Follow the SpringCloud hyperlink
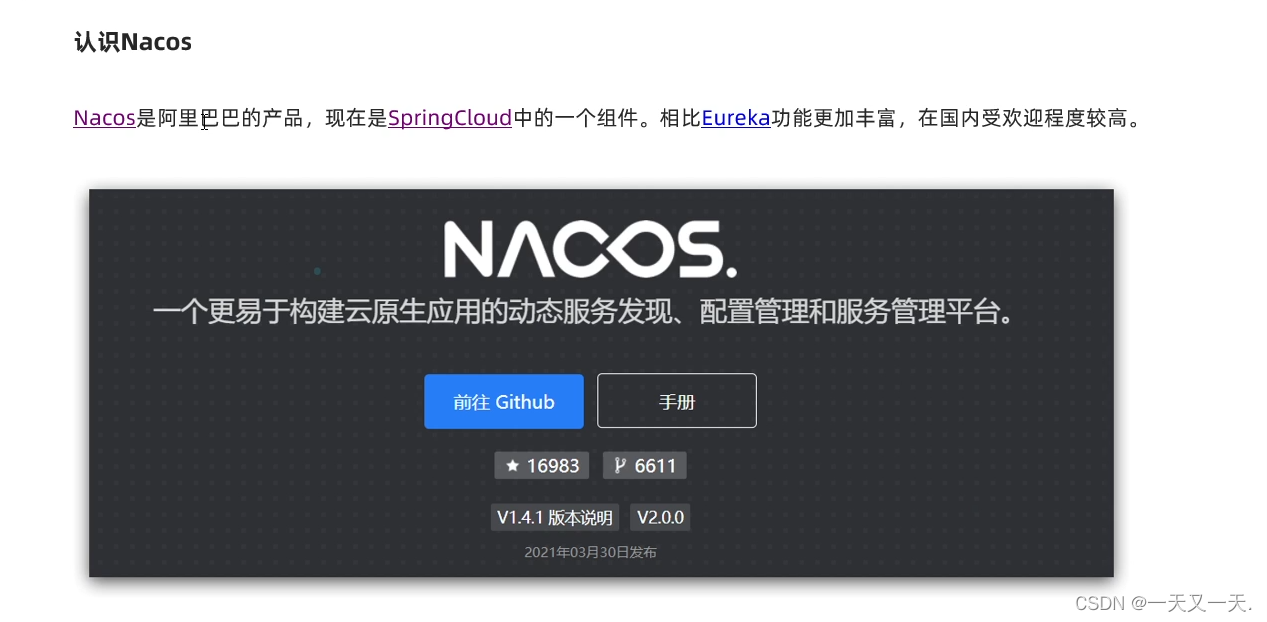 (x=450, y=118)
